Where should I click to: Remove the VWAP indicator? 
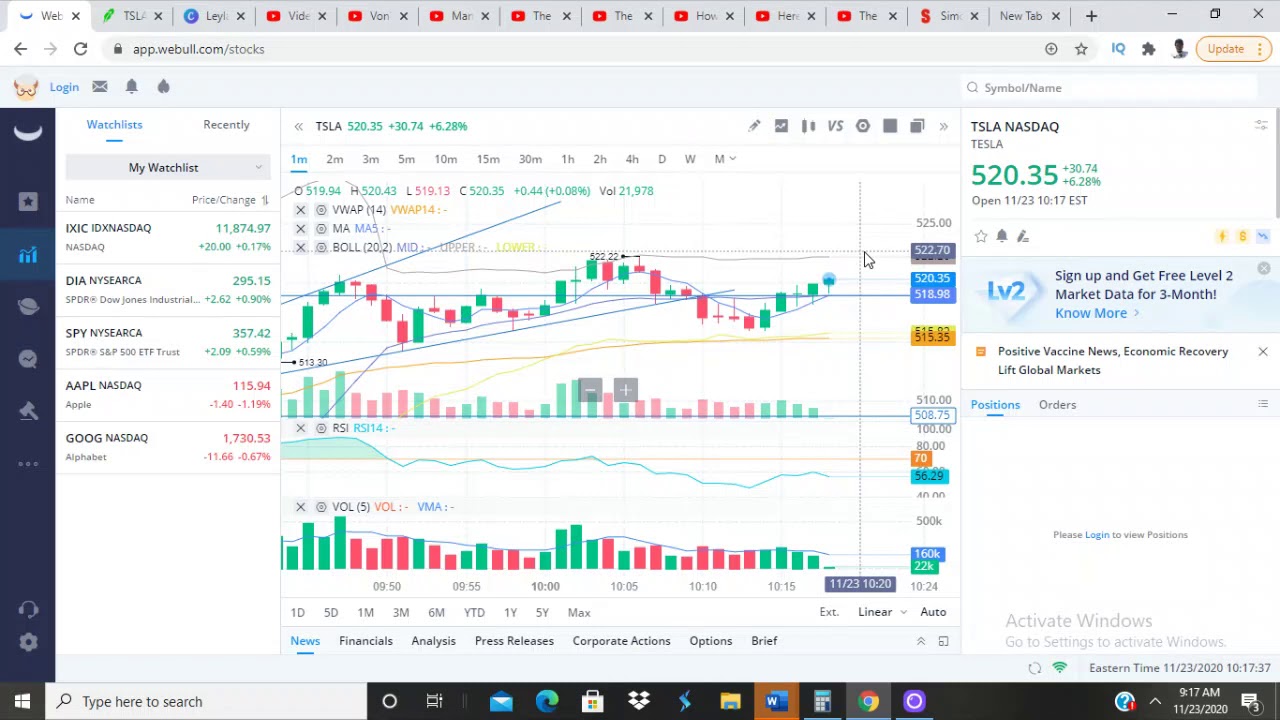point(300,210)
